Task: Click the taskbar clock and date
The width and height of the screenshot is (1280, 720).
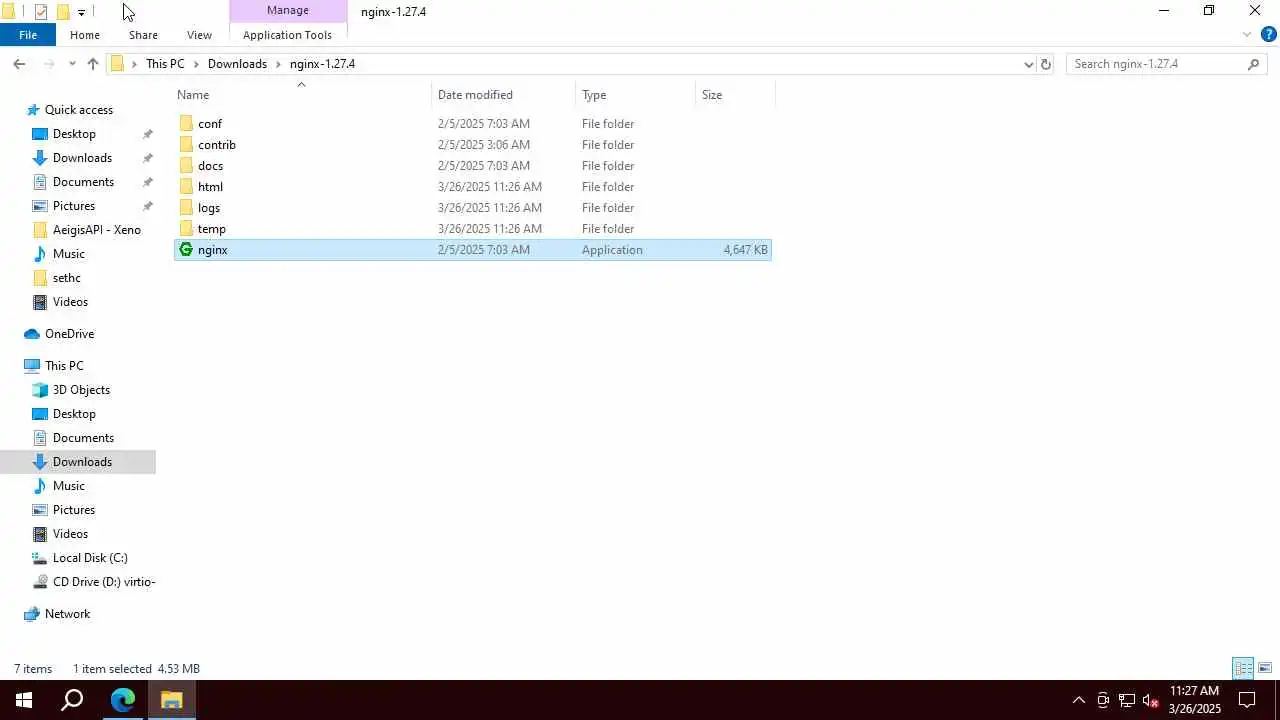Action: pos(1195,700)
